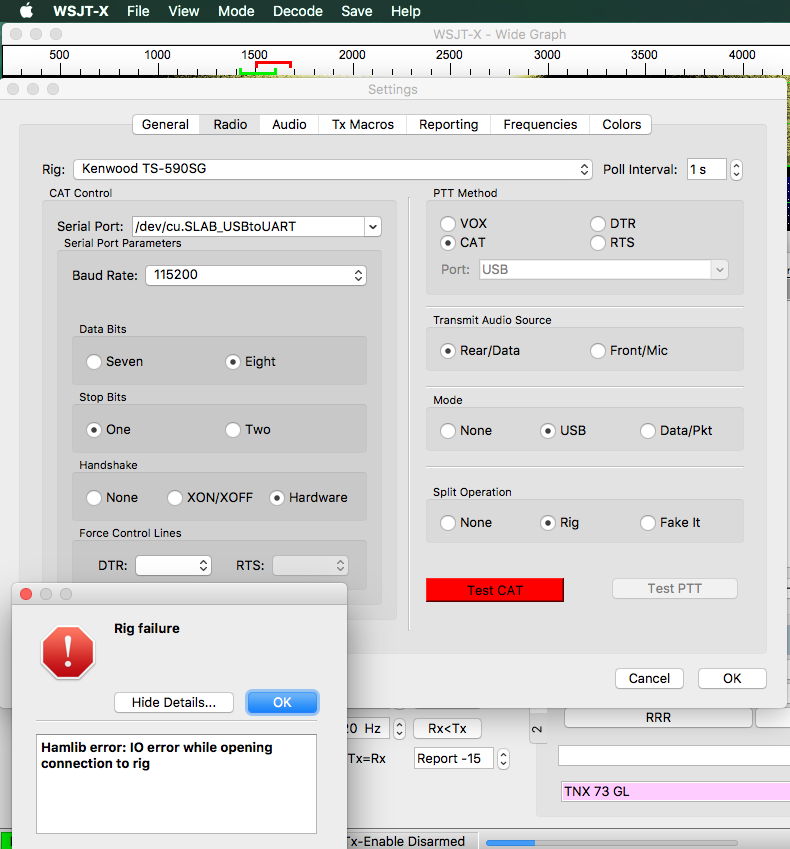The width and height of the screenshot is (790, 849).
Task: Adjust the Report -15 stepper
Action: 503,759
